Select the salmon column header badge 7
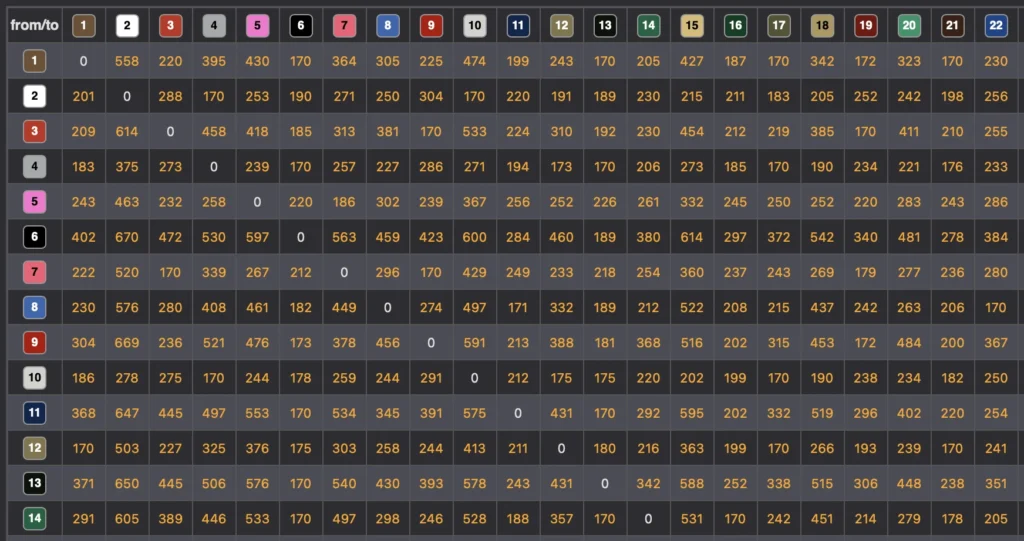Viewport: 1024px width, 541px height. click(x=344, y=25)
